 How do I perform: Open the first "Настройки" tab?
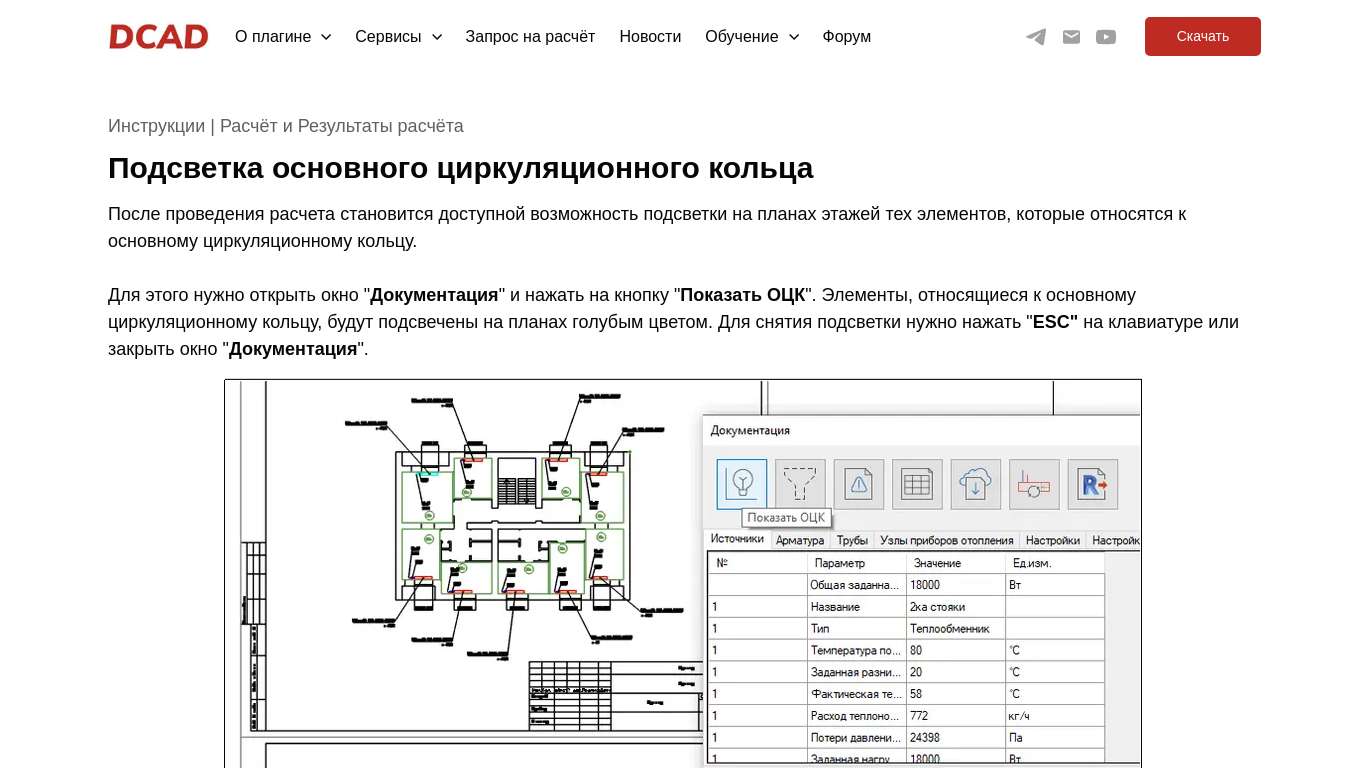click(1053, 540)
